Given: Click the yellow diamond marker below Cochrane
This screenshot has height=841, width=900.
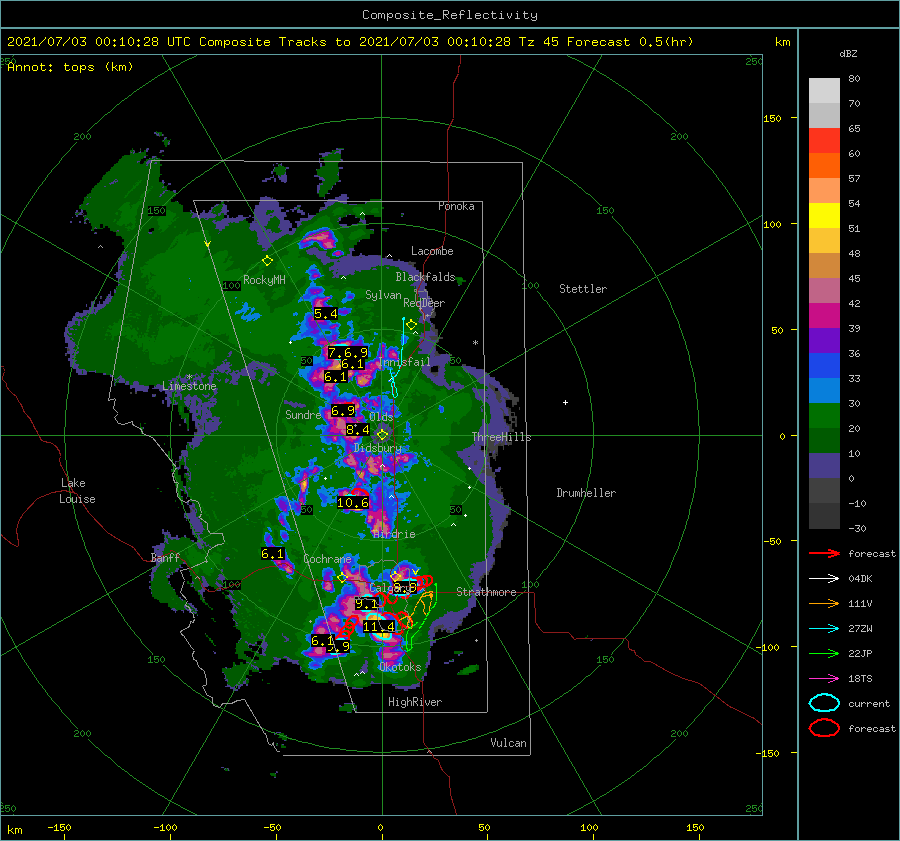Looking at the screenshot, I should (x=342, y=578).
